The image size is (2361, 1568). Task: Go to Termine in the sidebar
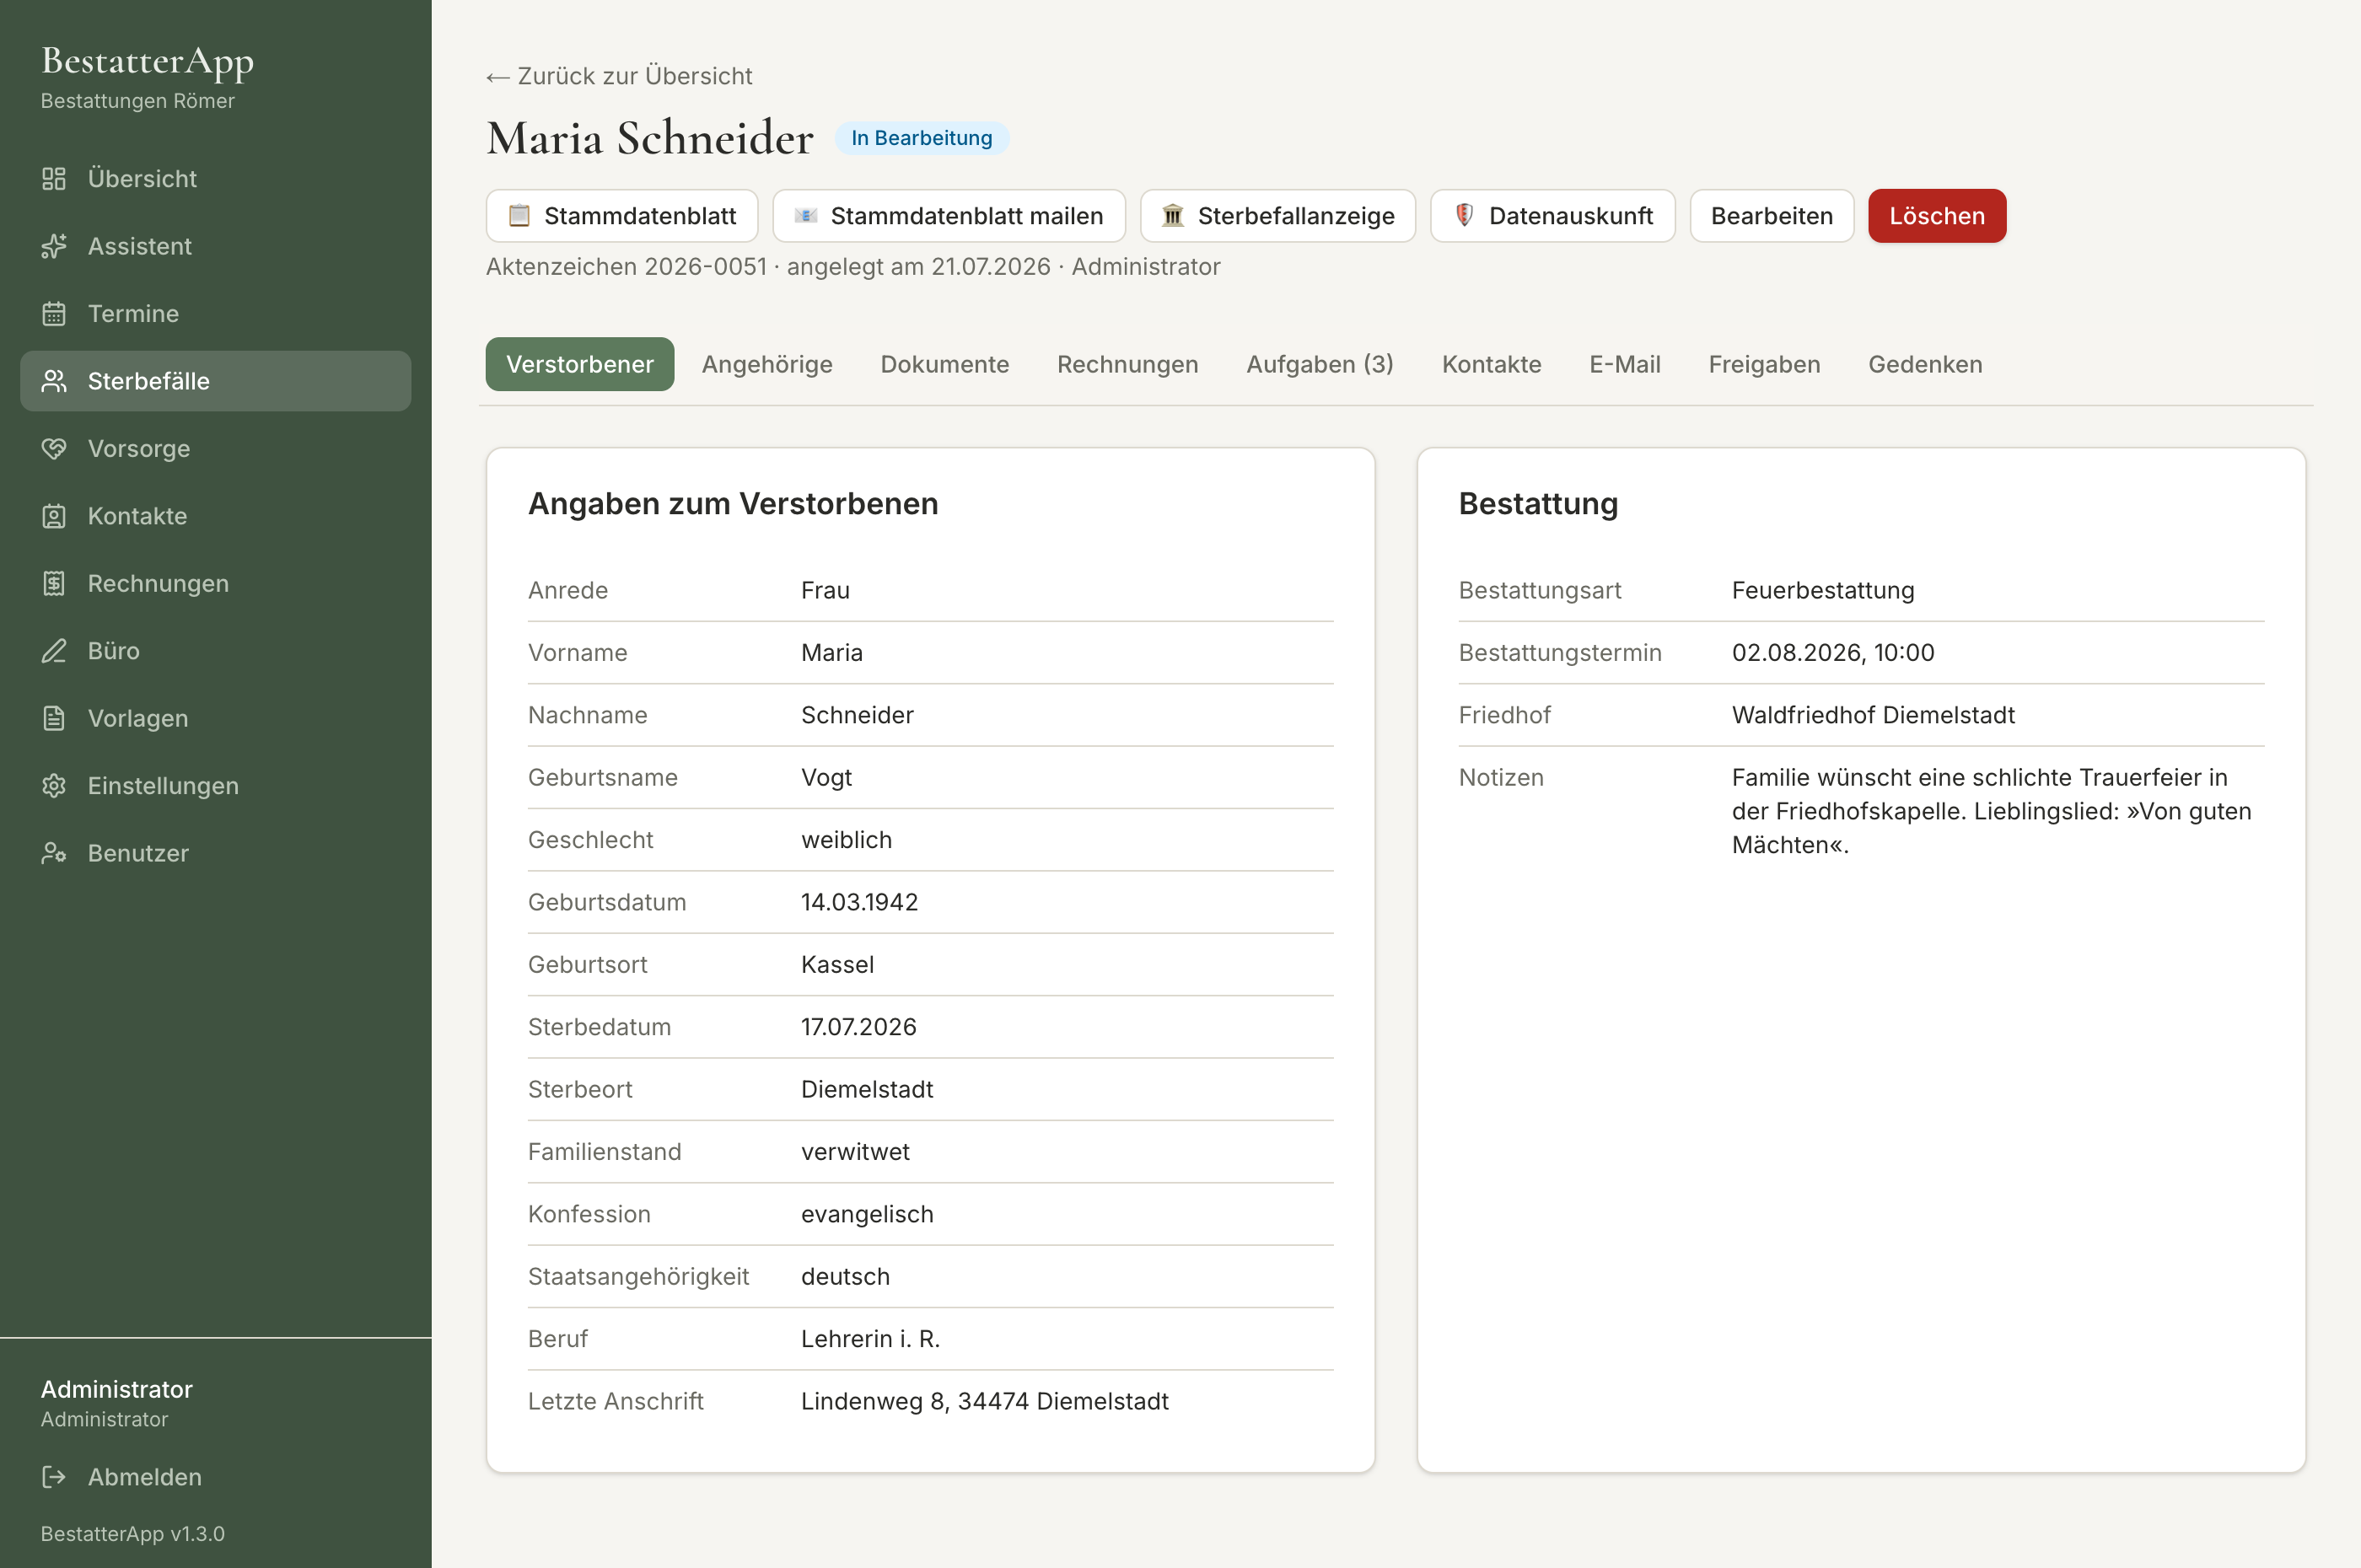coord(215,314)
